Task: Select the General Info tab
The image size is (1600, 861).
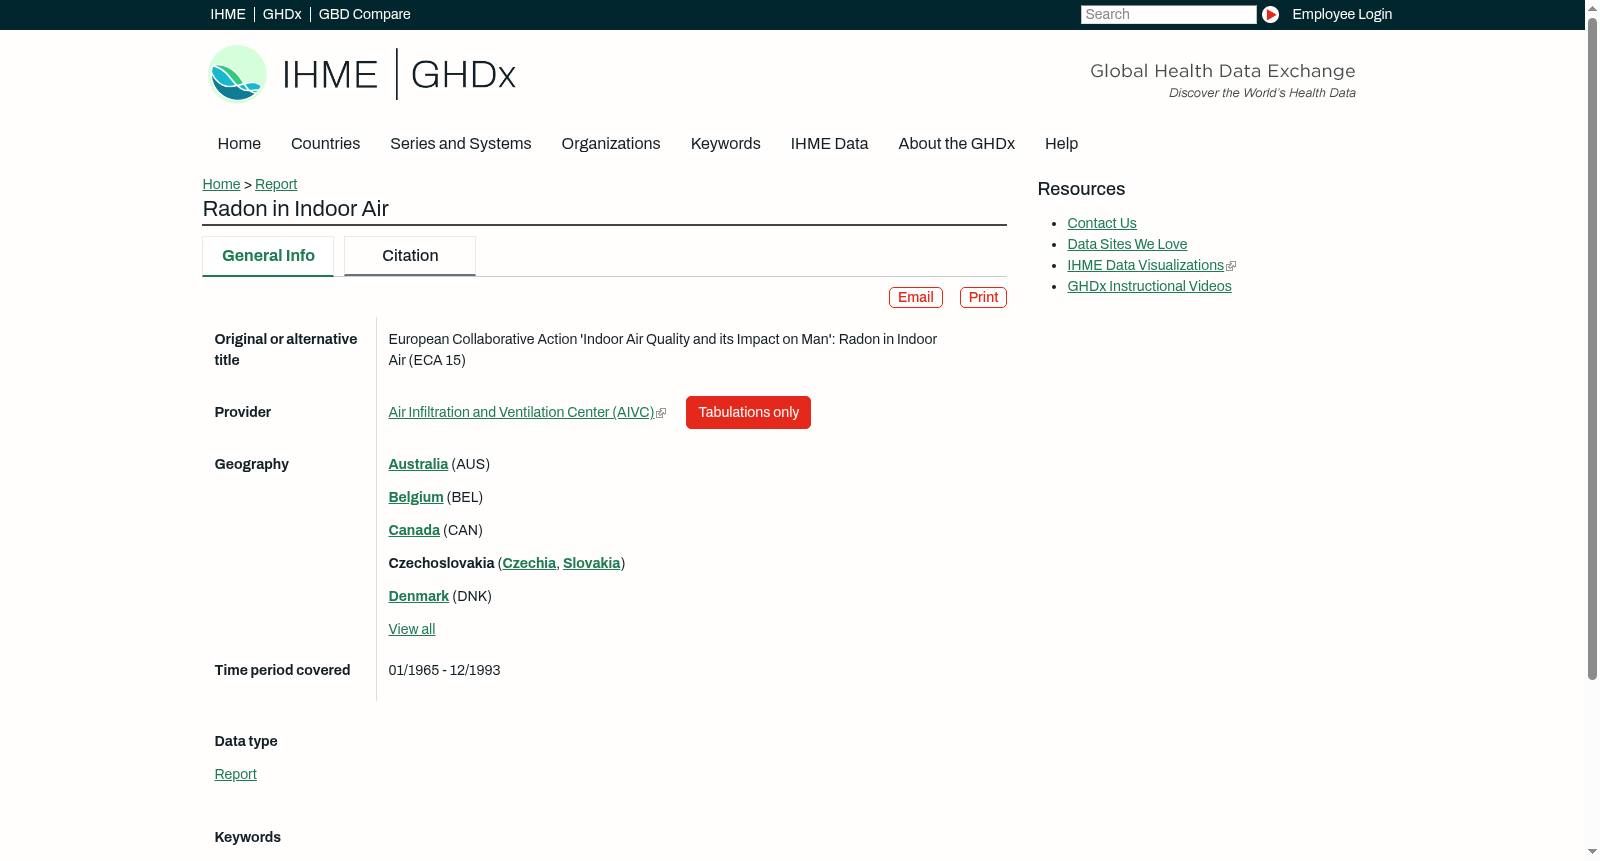Action: (268, 256)
